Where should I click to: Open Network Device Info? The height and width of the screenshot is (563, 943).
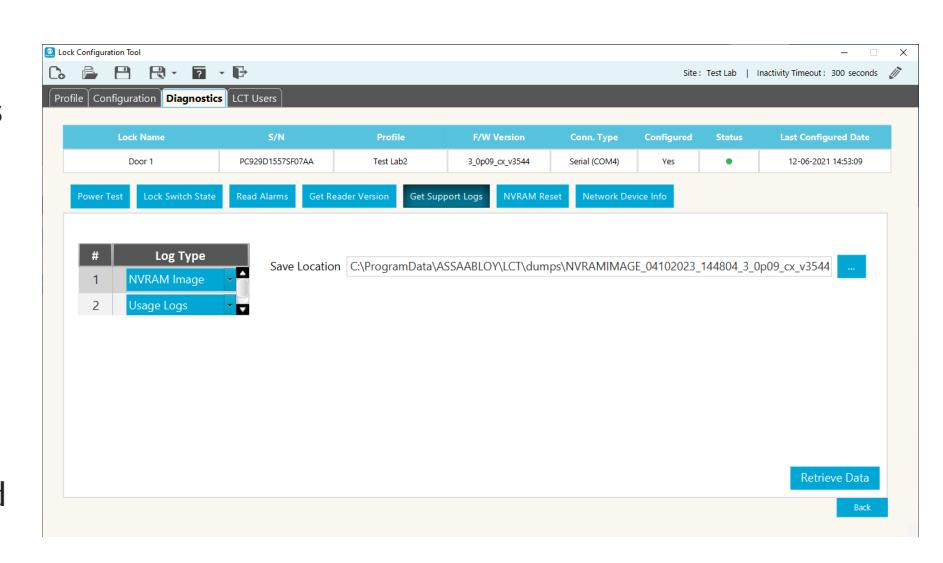pos(624,196)
